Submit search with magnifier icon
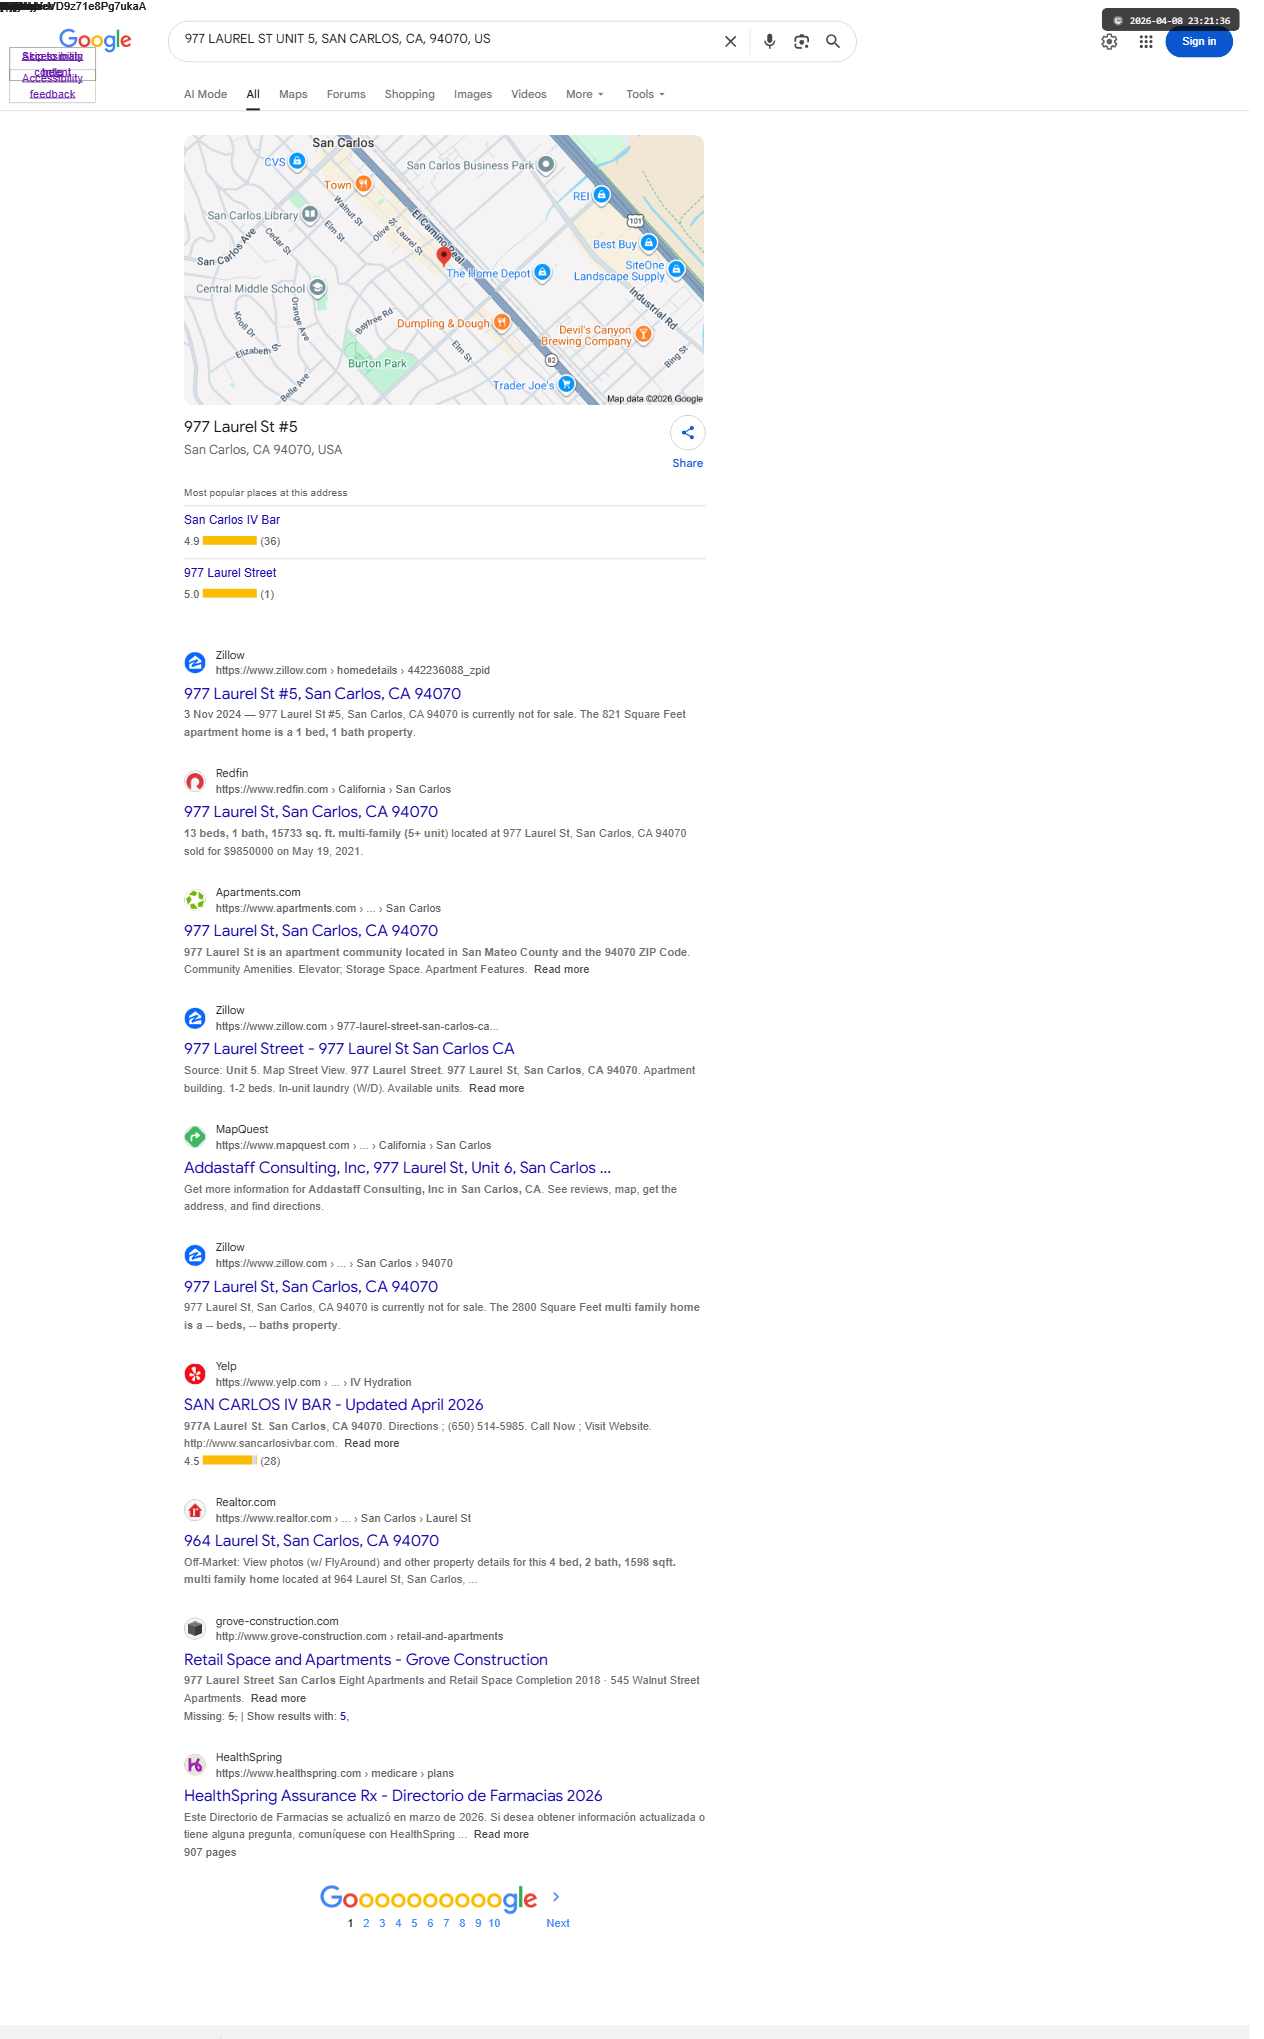 pos(833,42)
